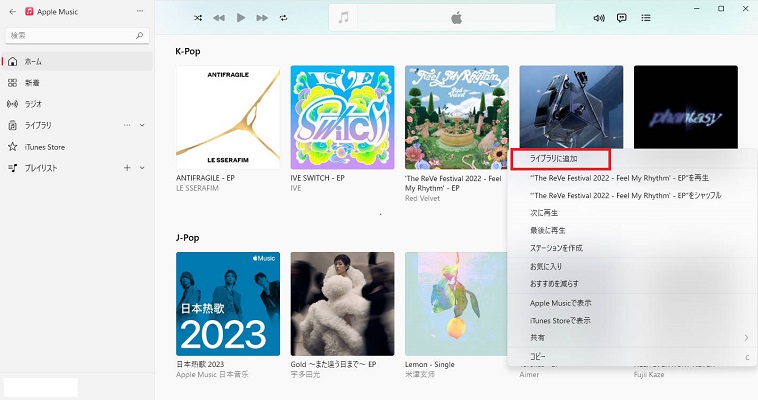Click the Gold ～また逢う日まで～ EP title
Image resolution: width=758 pixels, height=400 pixels.
(333, 364)
